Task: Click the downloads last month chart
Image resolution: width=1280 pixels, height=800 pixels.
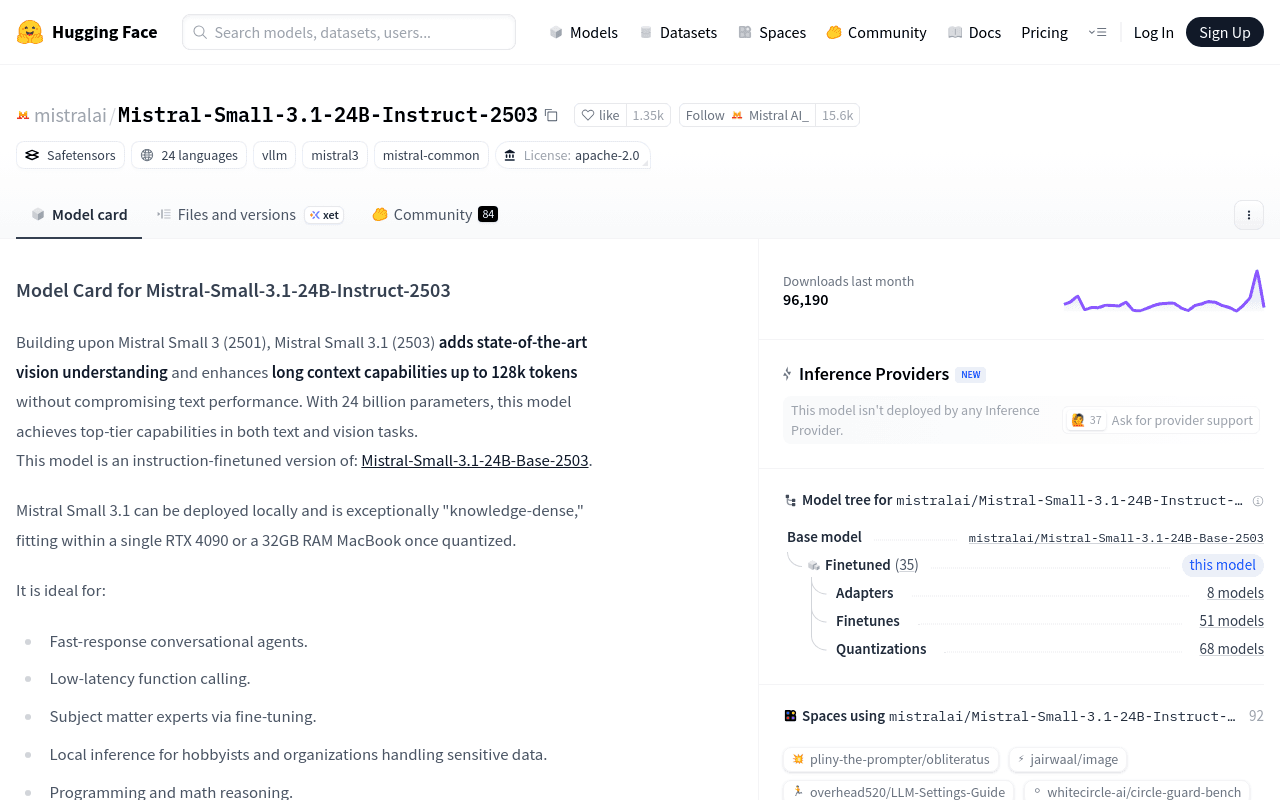Action: (1165, 291)
